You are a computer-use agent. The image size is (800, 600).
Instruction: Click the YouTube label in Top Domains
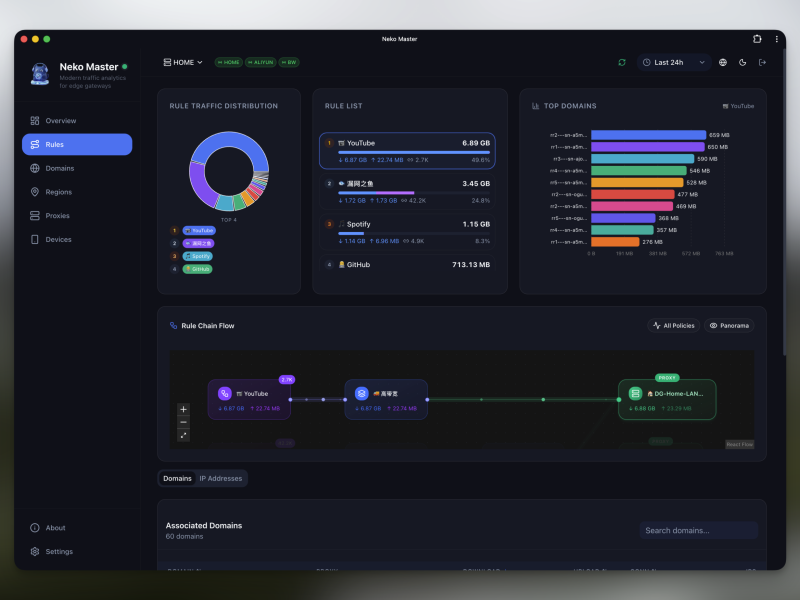(738, 106)
